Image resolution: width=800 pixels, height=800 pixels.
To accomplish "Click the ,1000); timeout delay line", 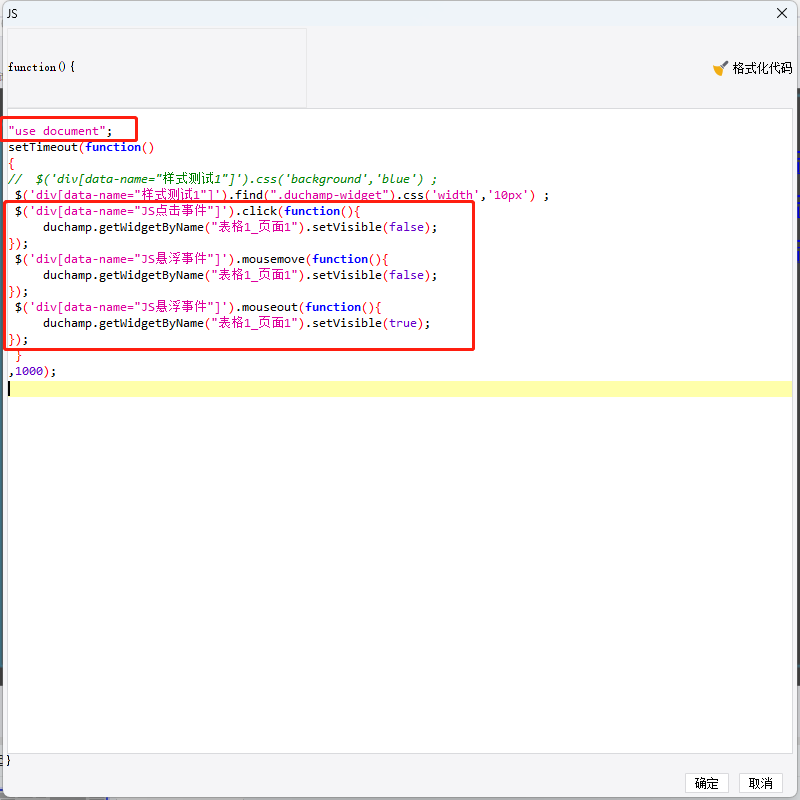I will pyautogui.click(x=32, y=371).
